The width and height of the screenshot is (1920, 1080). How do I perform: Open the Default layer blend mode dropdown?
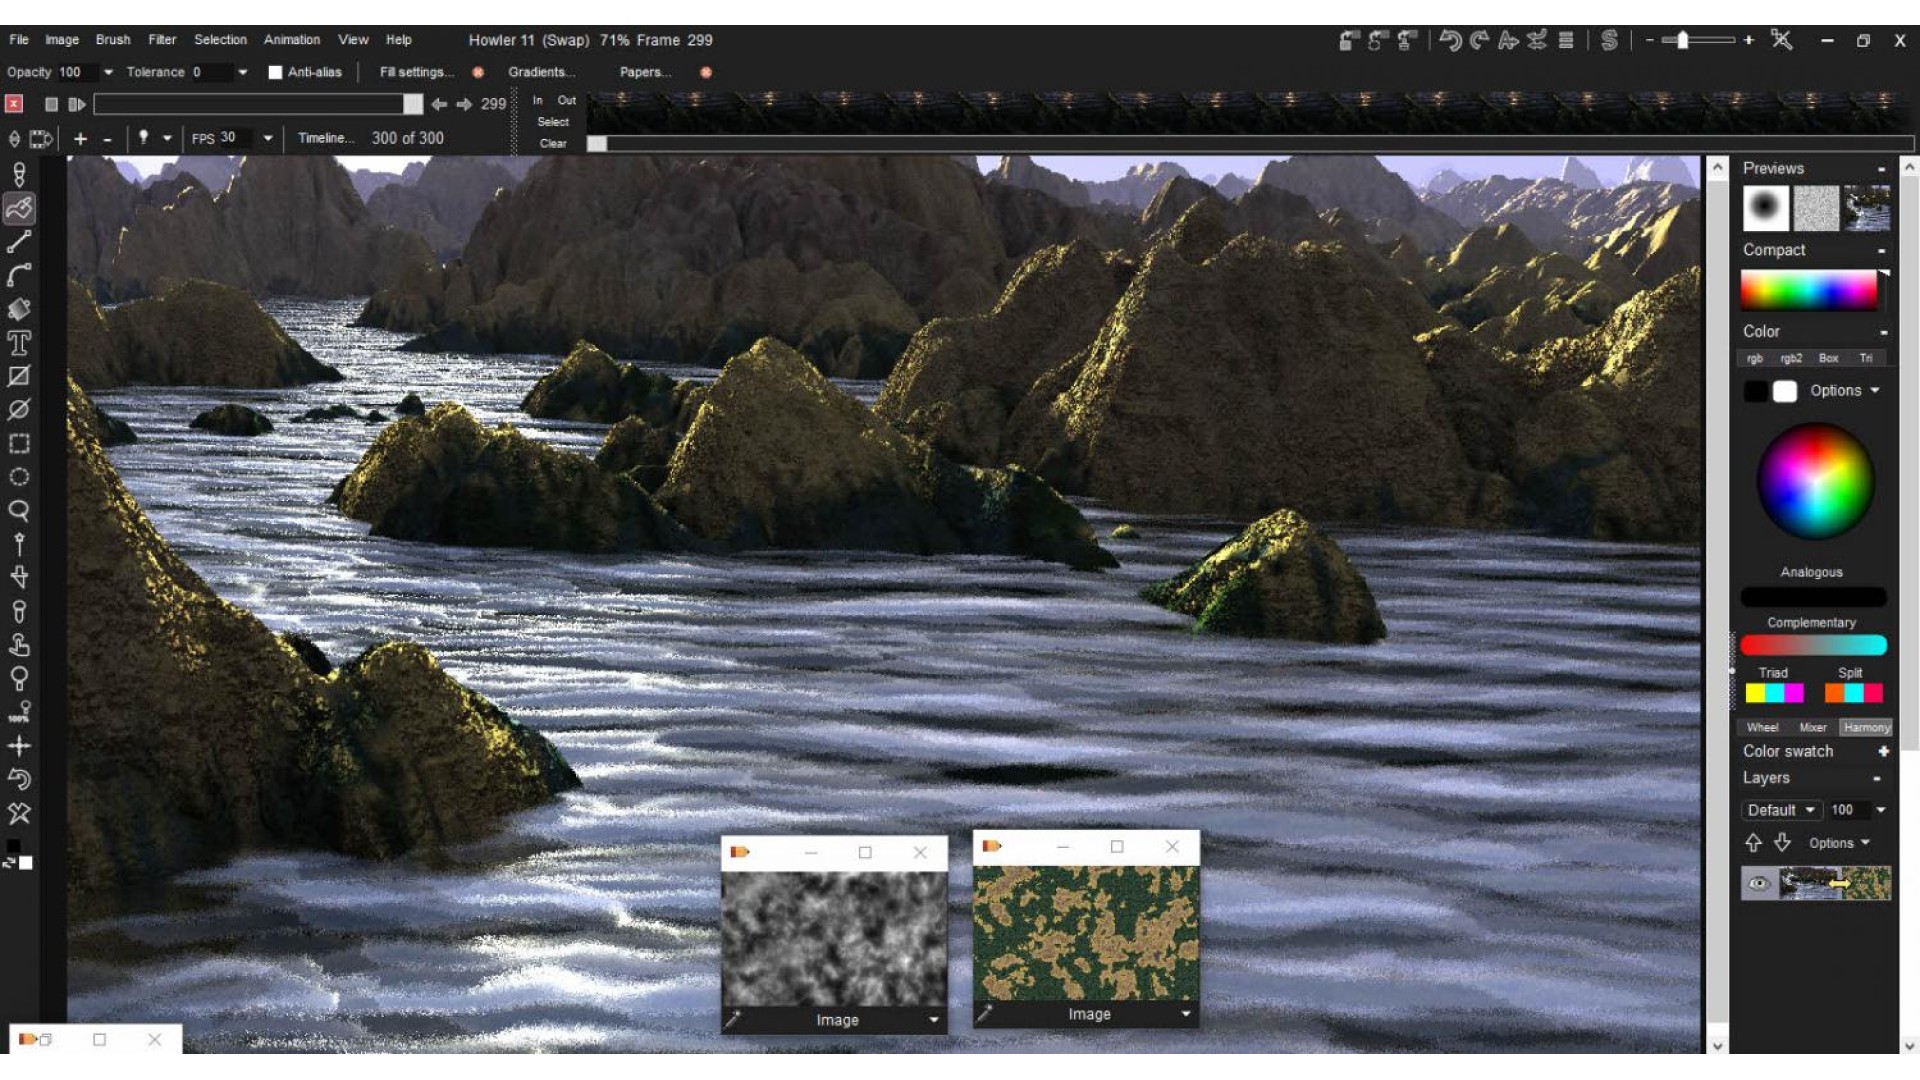point(1782,810)
